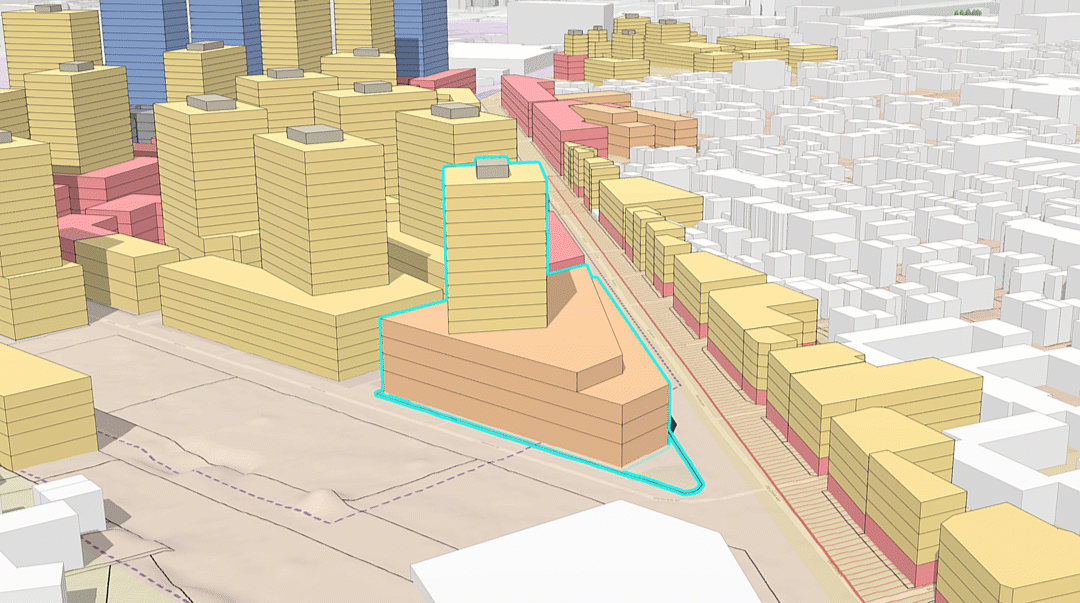Click the green trees at the top right
Screen dimensions: 1080x603
[969, 12]
